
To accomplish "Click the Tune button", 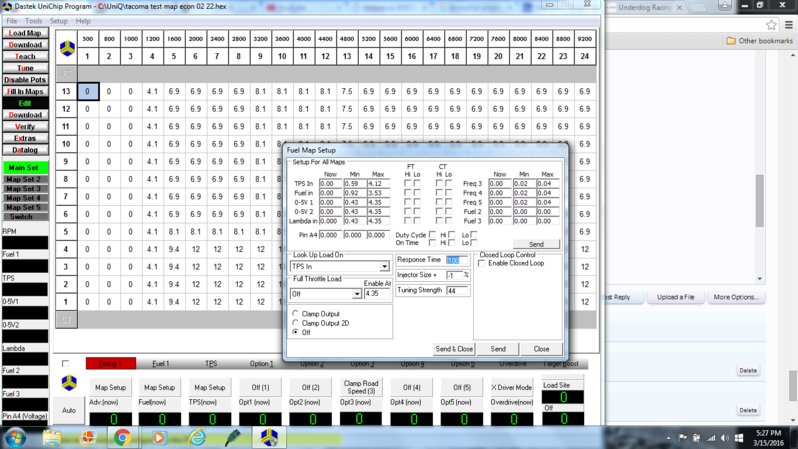I will 25,68.
